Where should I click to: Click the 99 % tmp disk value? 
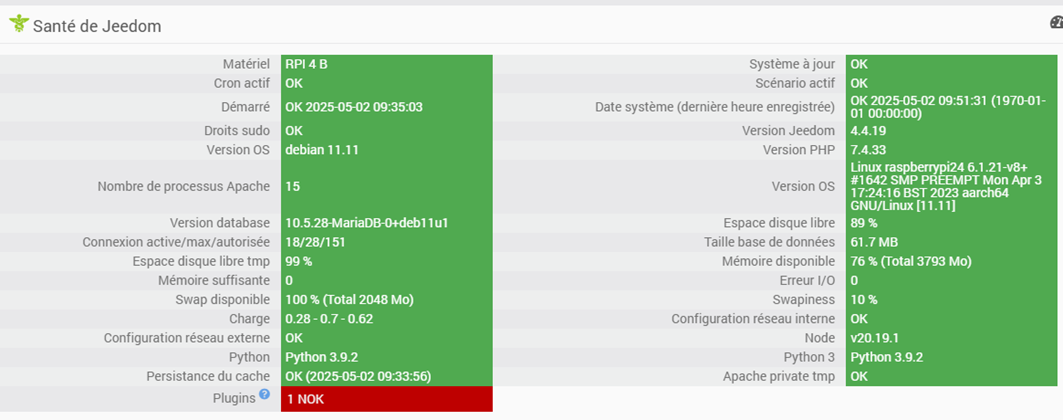pos(298,261)
